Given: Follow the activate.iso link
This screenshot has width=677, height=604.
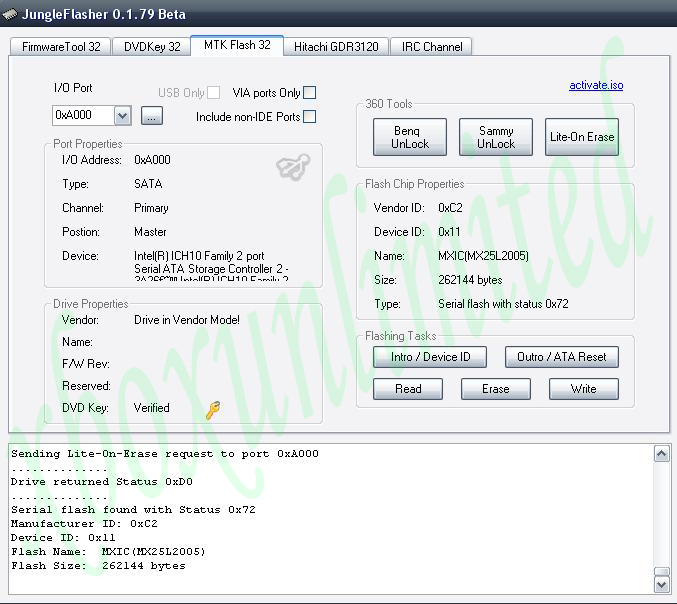Looking at the screenshot, I should (x=596, y=85).
